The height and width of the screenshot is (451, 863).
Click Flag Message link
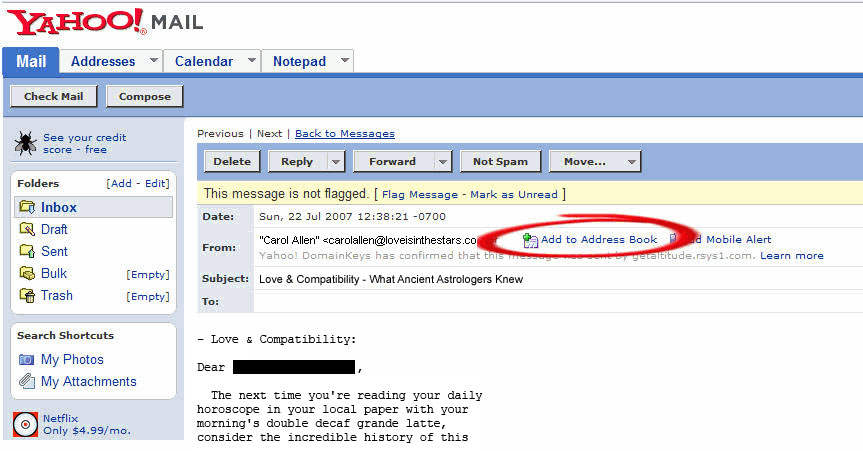coord(420,194)
